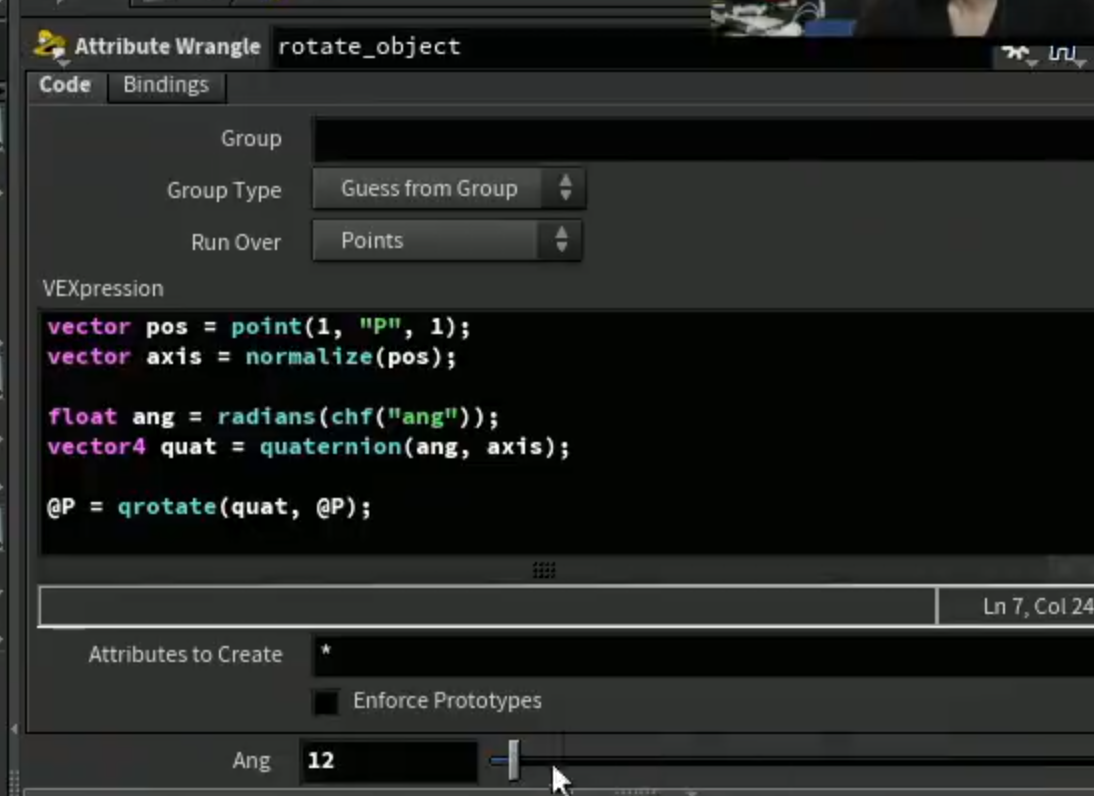Switch to the Bindings tab

coord(166,85)
